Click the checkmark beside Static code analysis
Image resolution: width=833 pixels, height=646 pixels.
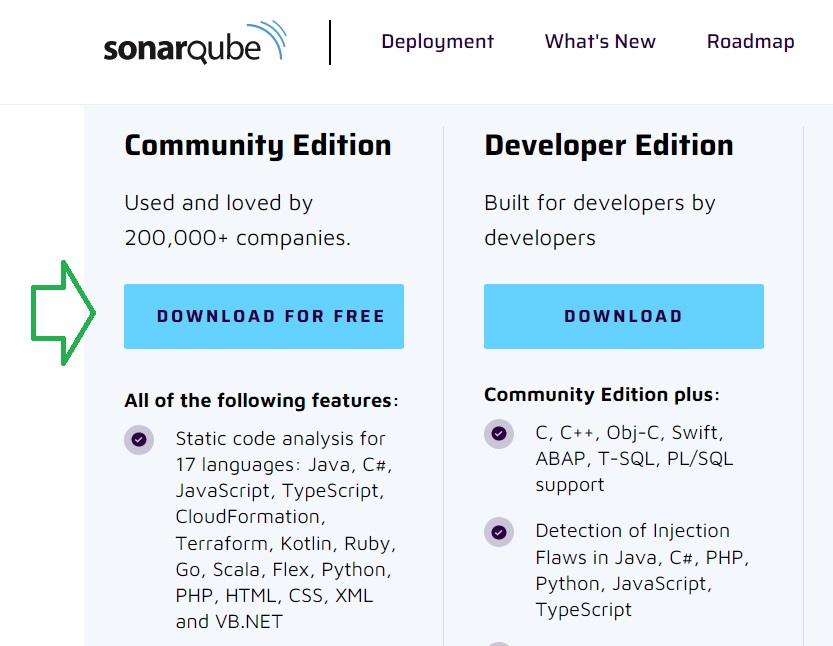pyautogui.click(x=139, y=440)
